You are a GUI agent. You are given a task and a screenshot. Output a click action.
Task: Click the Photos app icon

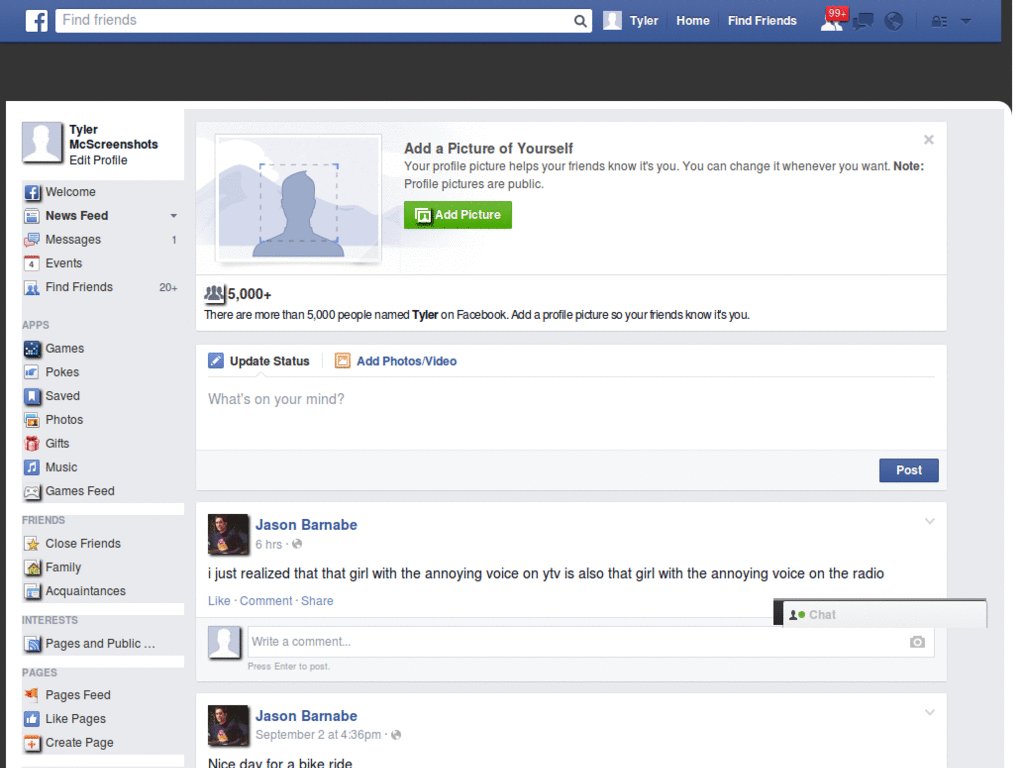32,420
